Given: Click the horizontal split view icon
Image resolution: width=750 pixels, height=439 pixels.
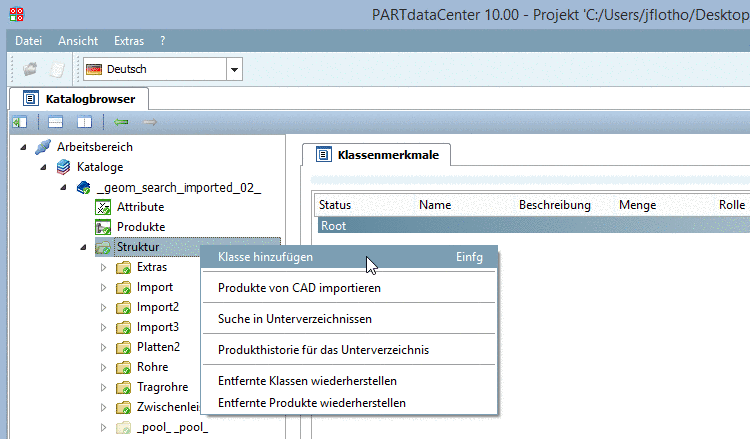Looking at the screenshot, I should (55, 122).
